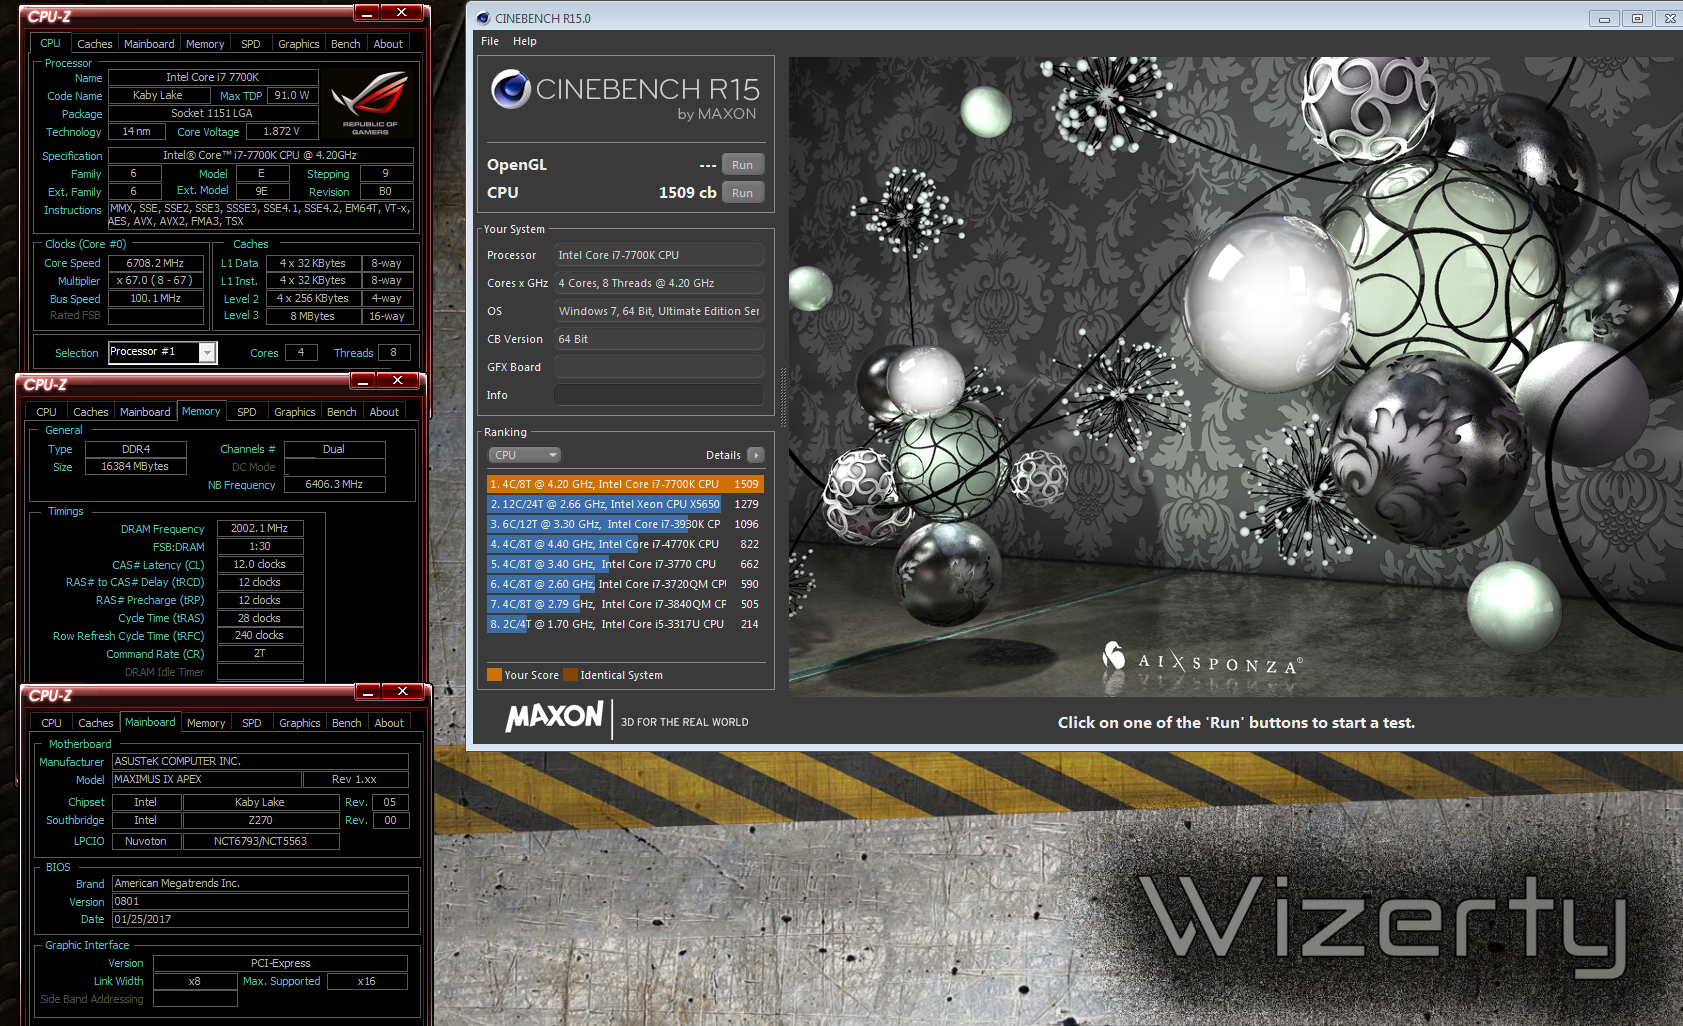
Task: Click the MAXON logo at bottom
Action: pos(554,717)
